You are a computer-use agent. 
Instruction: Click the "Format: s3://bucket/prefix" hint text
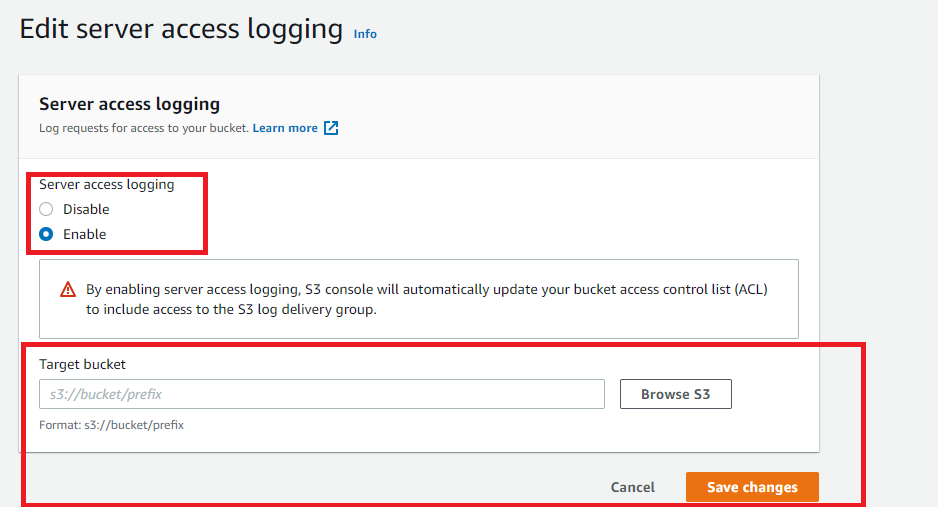click(x=111, y=425)
